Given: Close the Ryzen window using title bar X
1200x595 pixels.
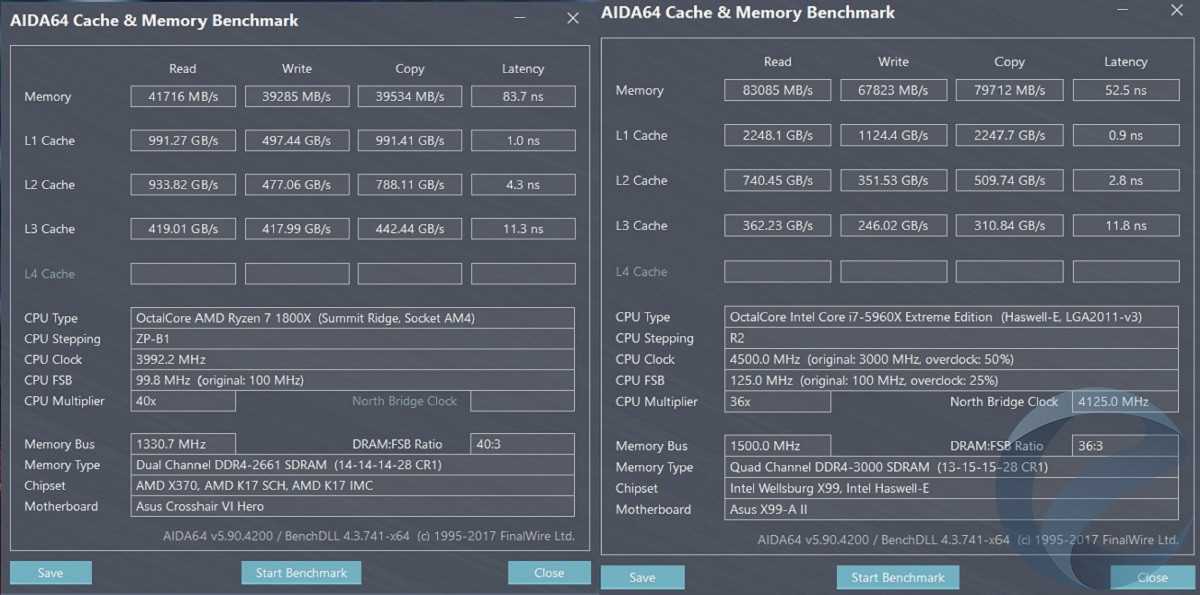Looking at the screenshot, I should tap(572, 18).
